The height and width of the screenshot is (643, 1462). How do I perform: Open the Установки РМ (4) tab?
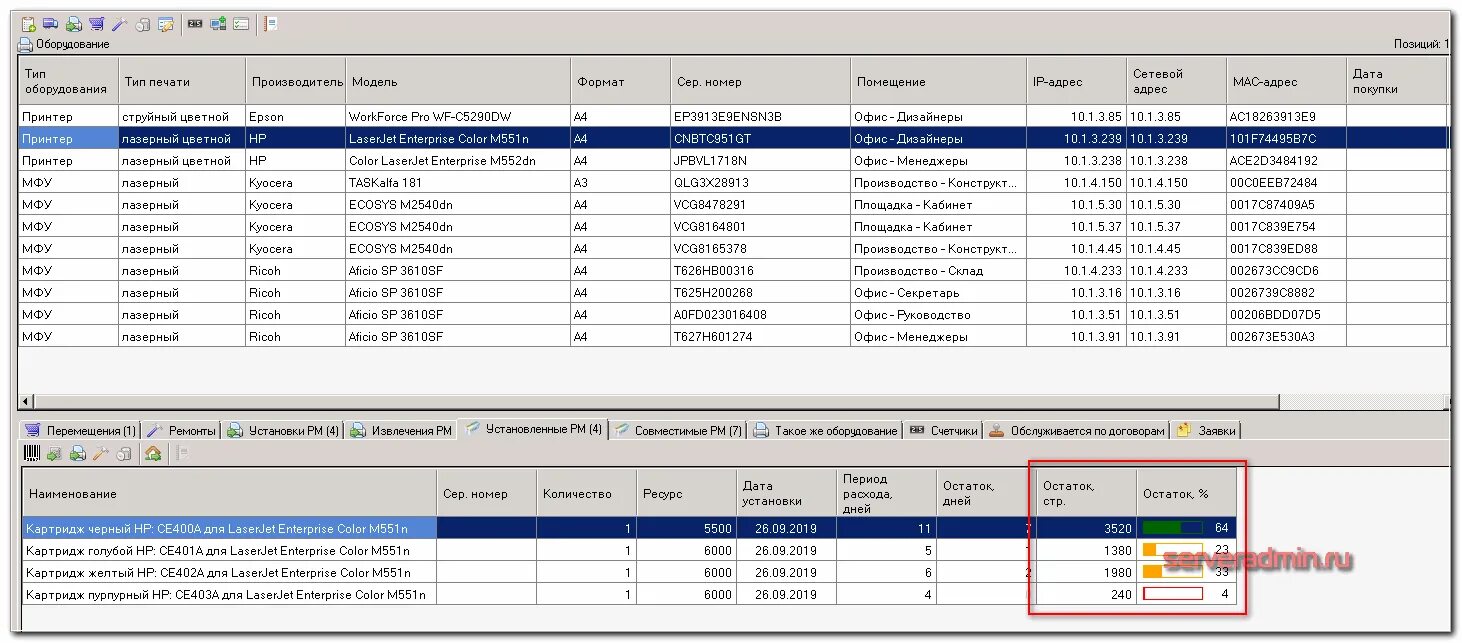click(283, 431)
